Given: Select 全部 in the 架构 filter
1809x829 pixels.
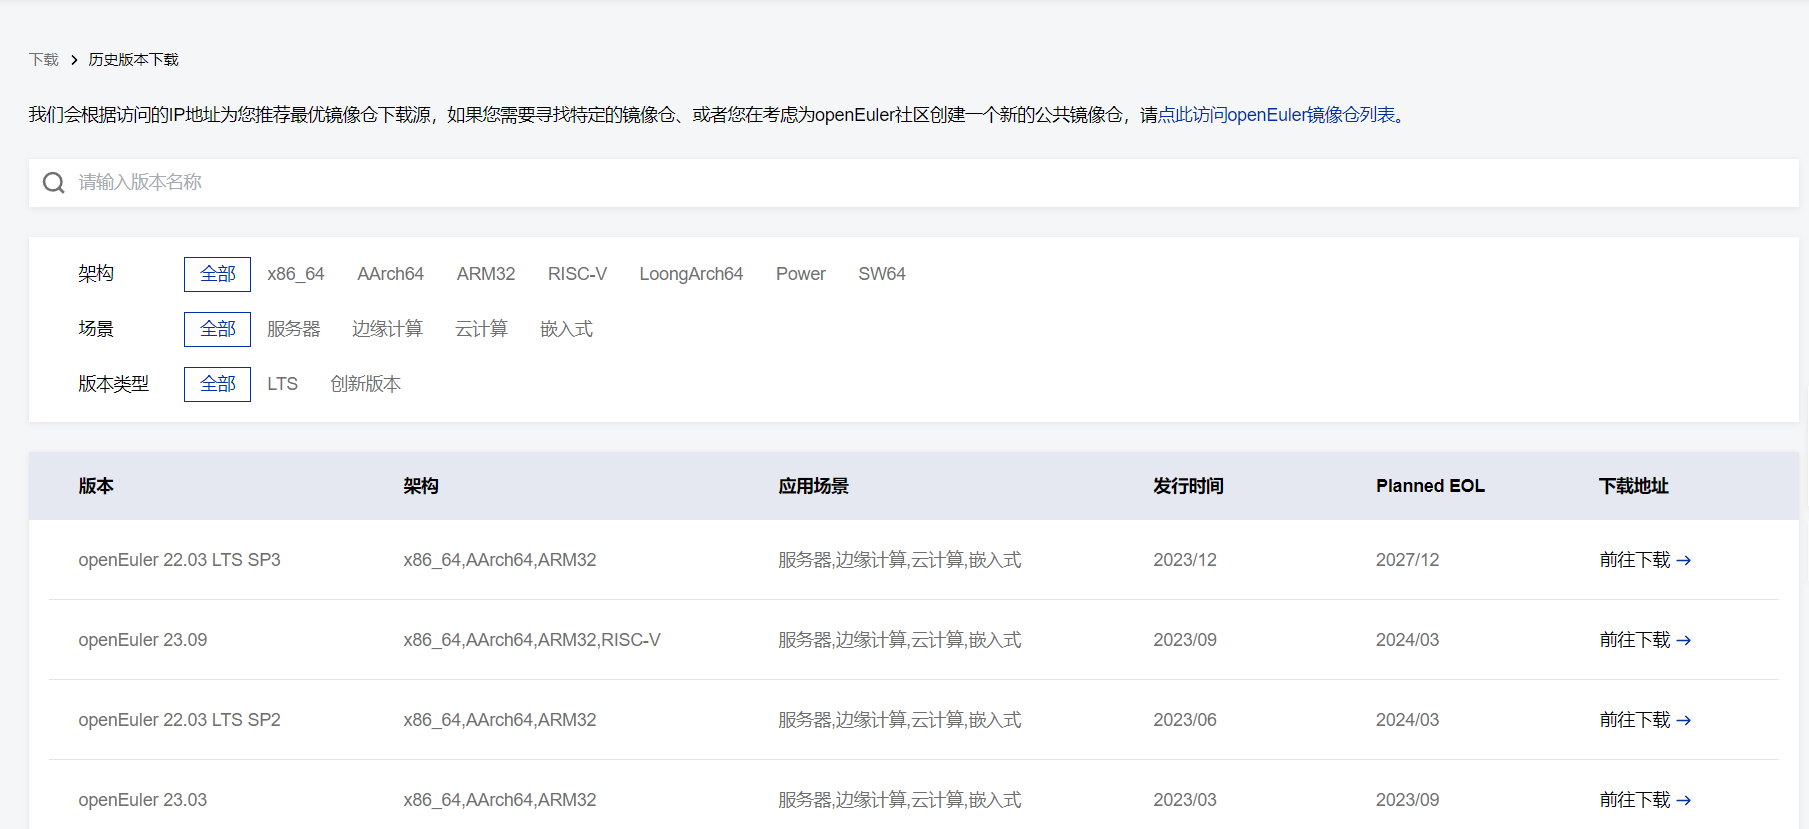Looking at the screenshot, I should 217,274.
